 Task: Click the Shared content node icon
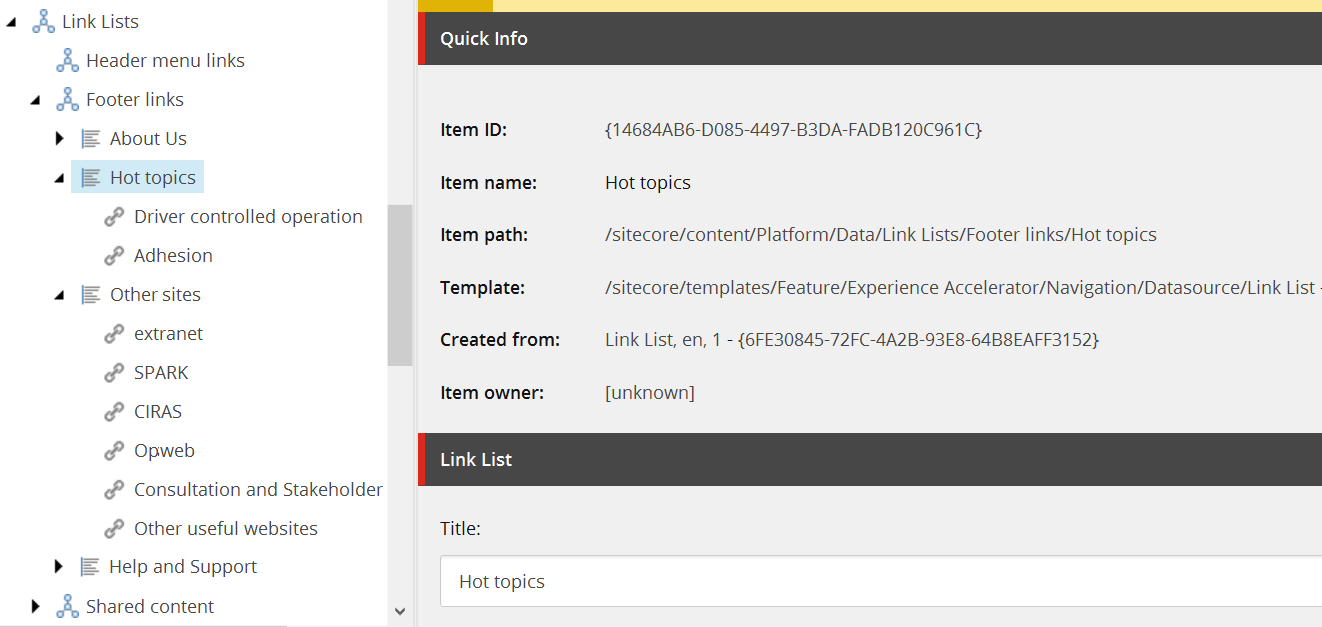(x=67, y=606)
